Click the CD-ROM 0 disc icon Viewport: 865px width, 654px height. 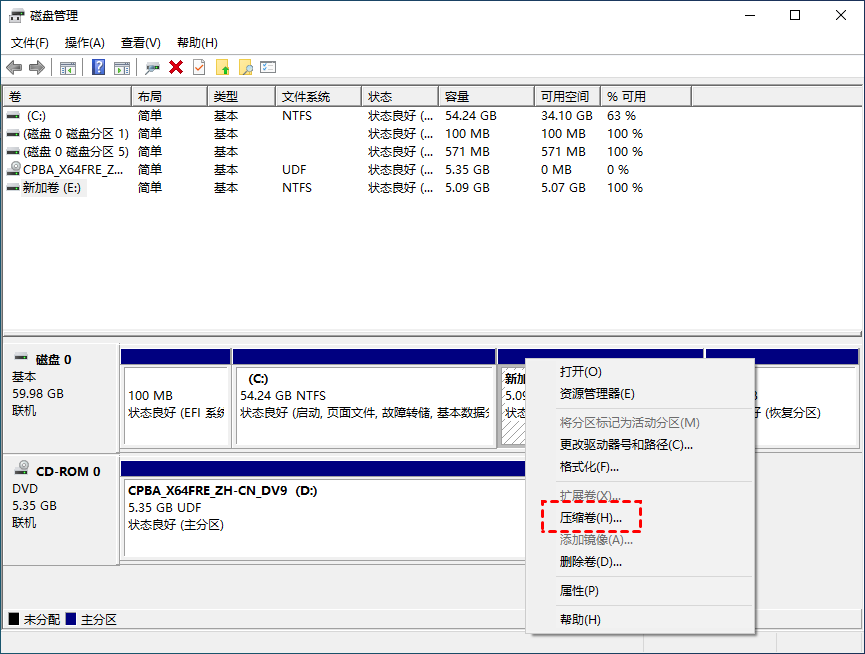coord(22,468)
